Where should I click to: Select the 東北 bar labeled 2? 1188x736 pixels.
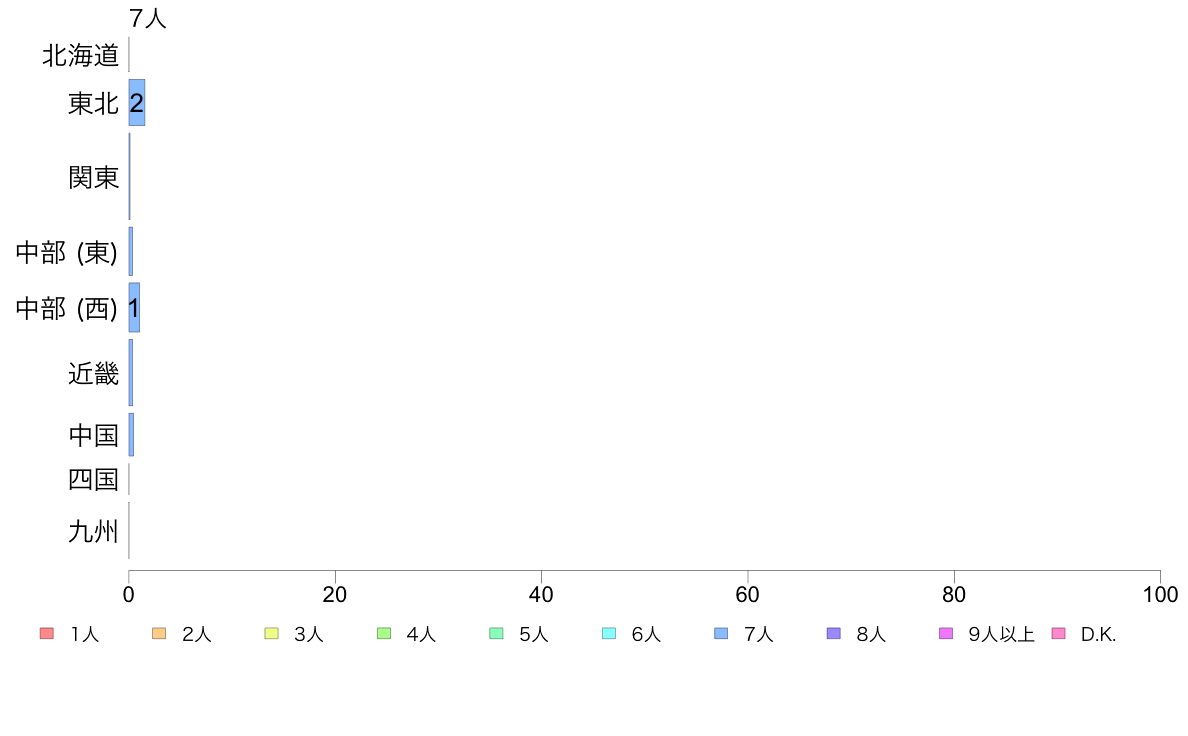pyautogui.click(x=137, y=102)
